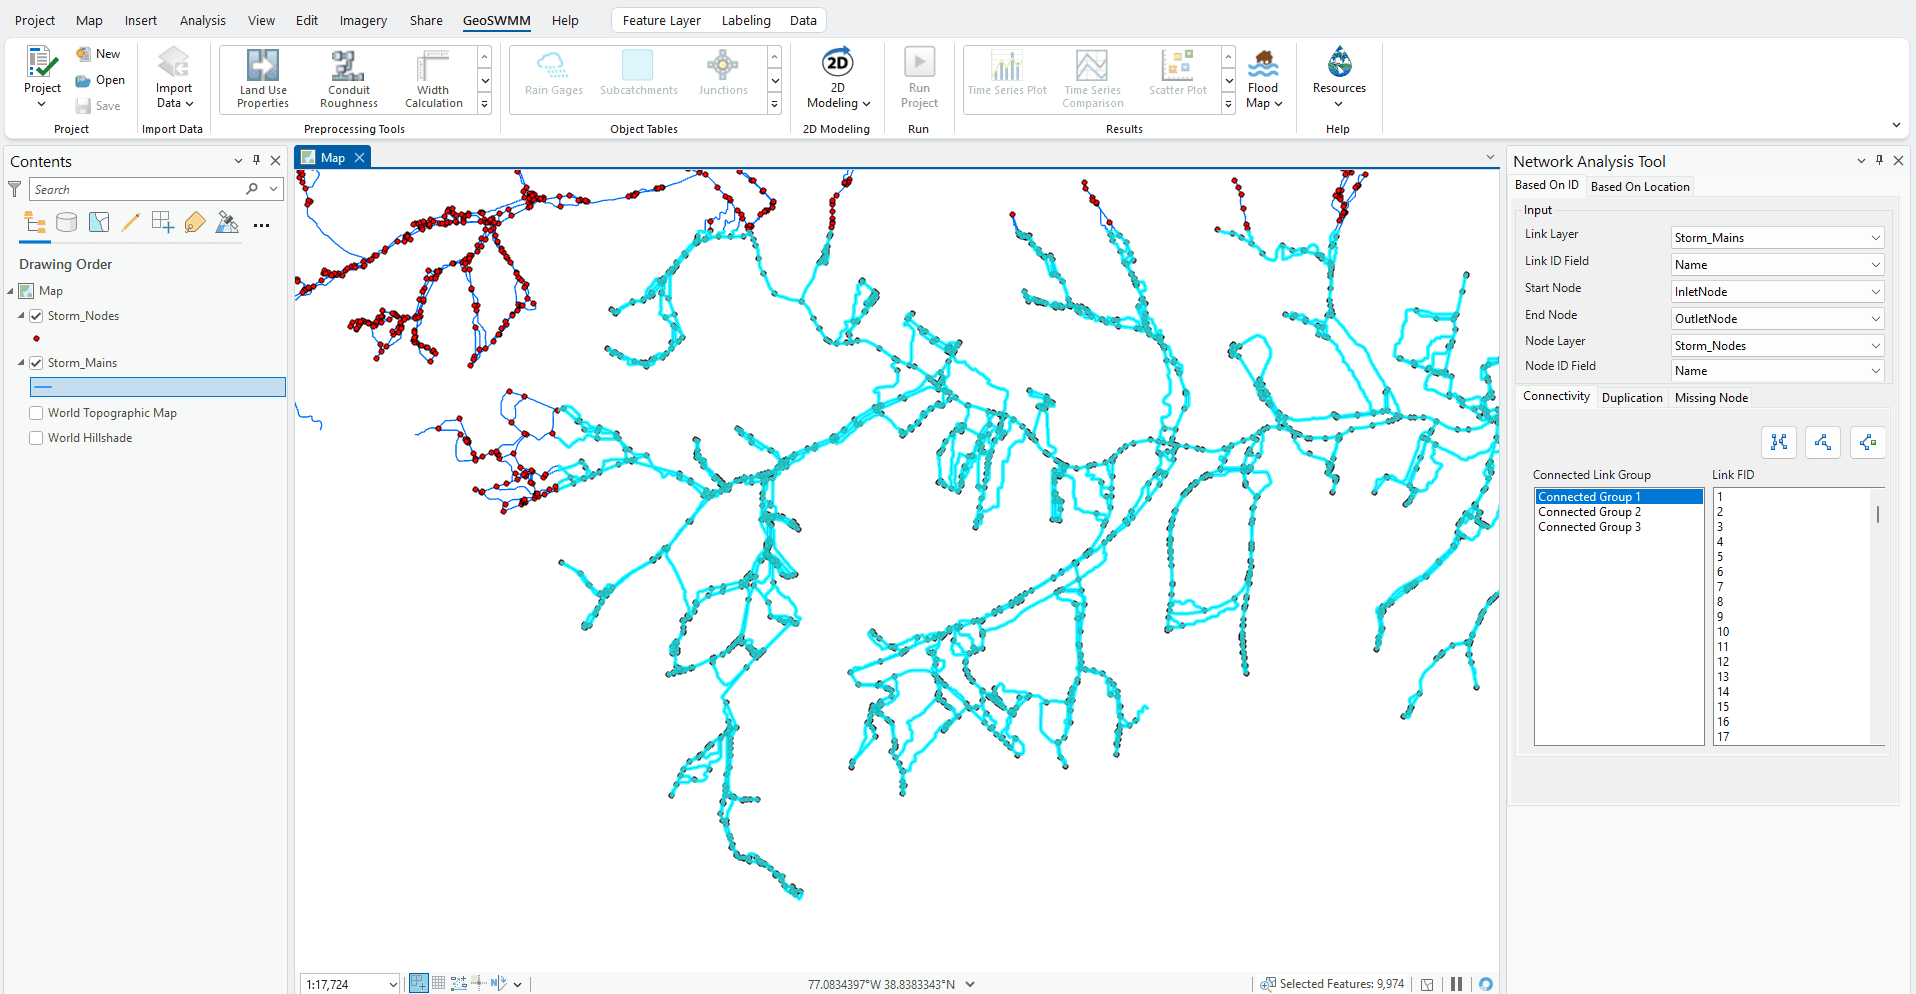This screenshot has height=994, width=1916.
Task: Enable the World Topographic Map layer
Action: pyautogui.click(x=36, y=412)
